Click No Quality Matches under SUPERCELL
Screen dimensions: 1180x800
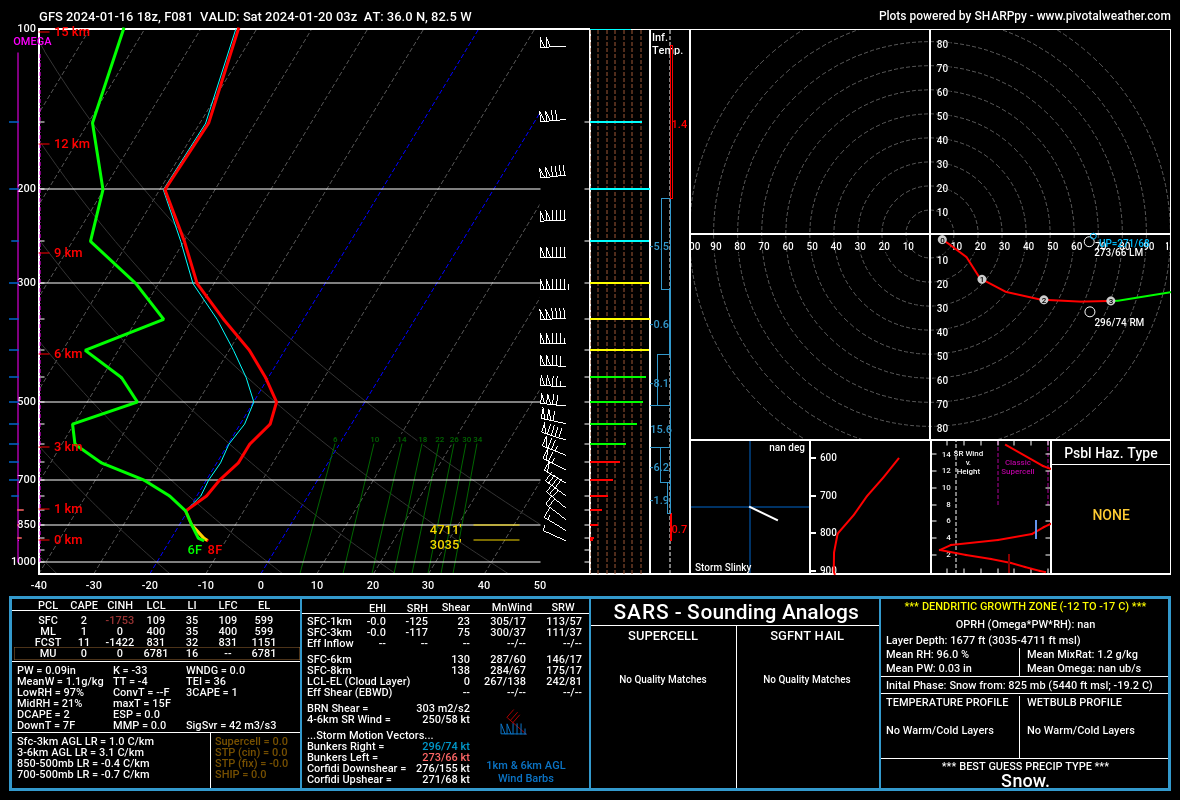pos(663,680)
